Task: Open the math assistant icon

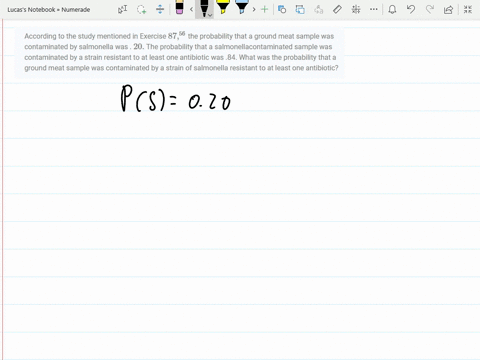Action: click(x=356, y=9)
